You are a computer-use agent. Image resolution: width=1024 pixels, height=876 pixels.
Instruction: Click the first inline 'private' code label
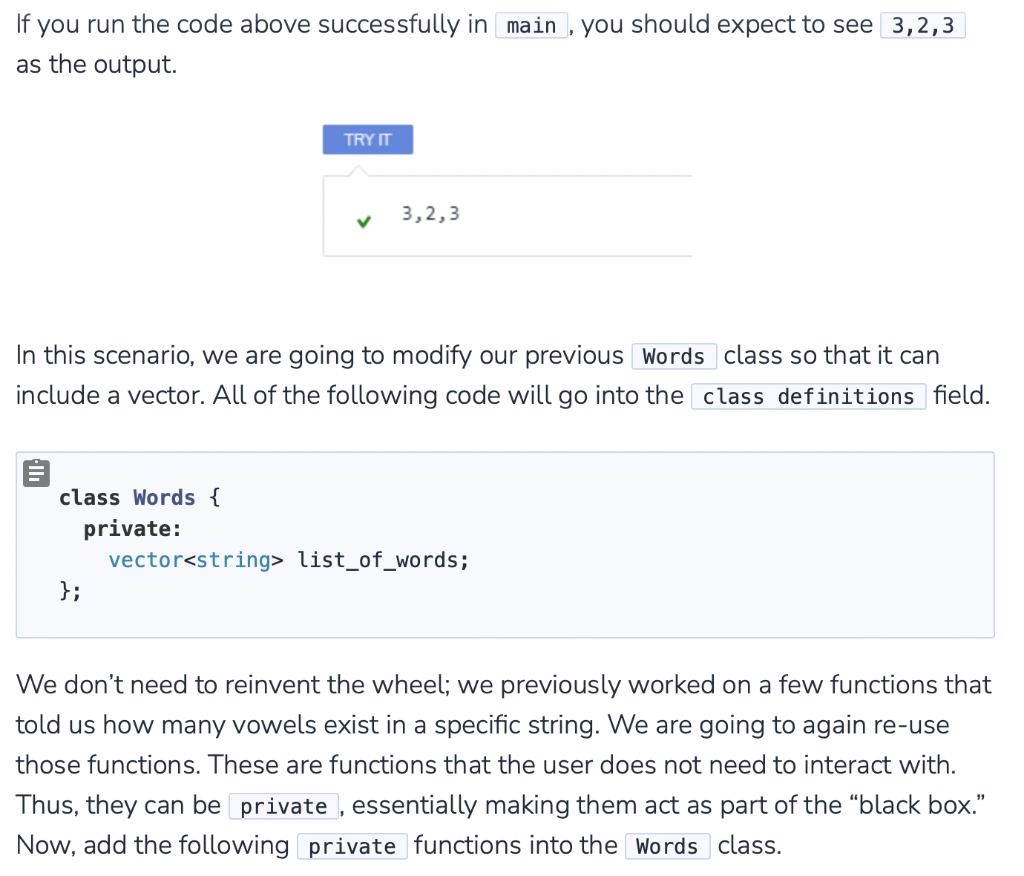point(283,806)
